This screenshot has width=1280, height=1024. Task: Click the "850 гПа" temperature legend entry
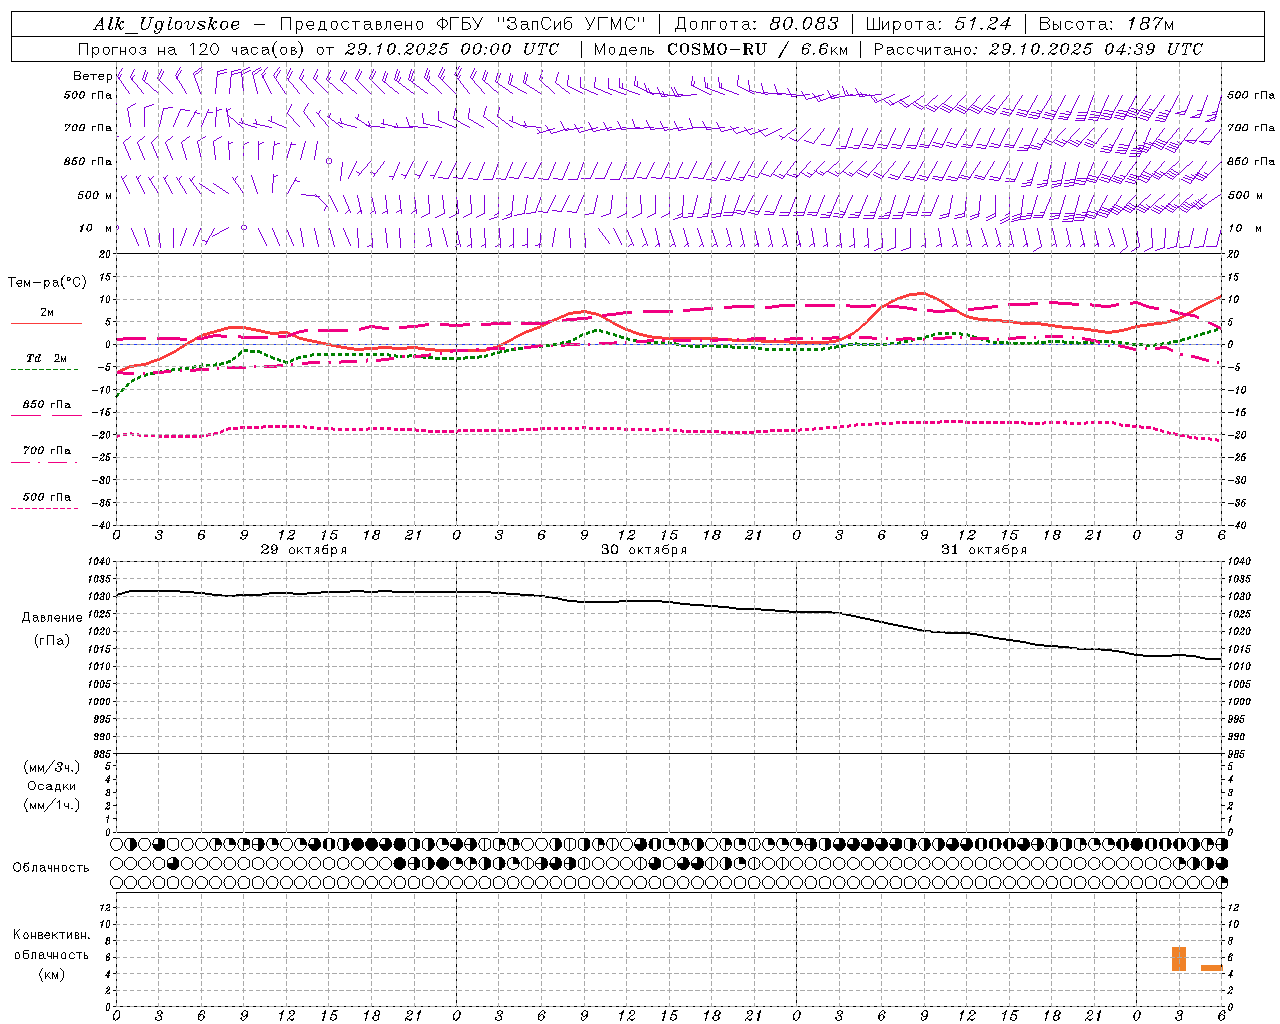pos(47,405)
